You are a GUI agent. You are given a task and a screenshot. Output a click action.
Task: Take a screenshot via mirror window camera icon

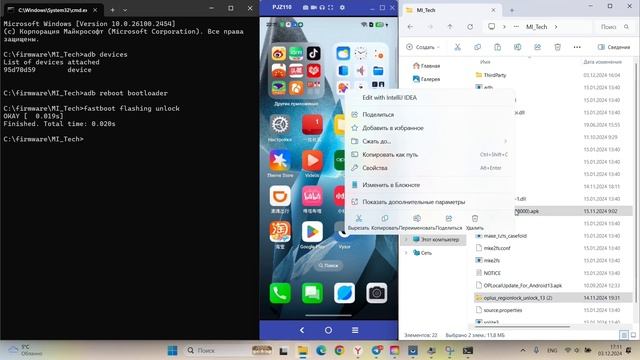(306, 7)
